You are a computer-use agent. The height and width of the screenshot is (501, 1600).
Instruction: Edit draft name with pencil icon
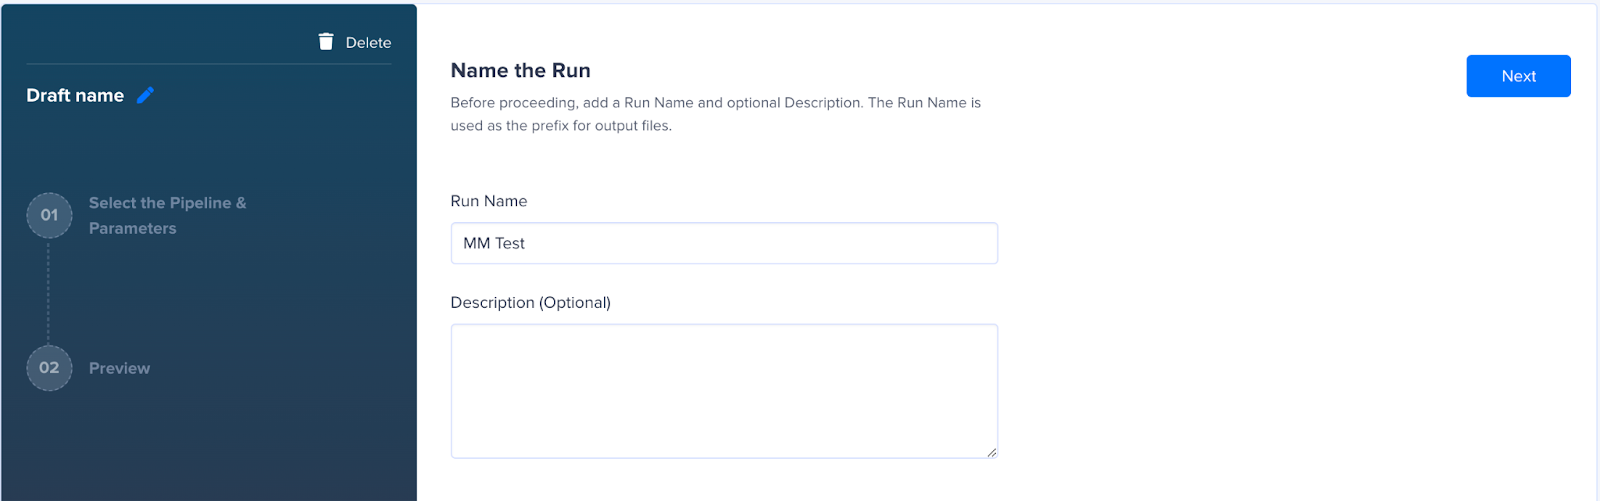[146, 95]
